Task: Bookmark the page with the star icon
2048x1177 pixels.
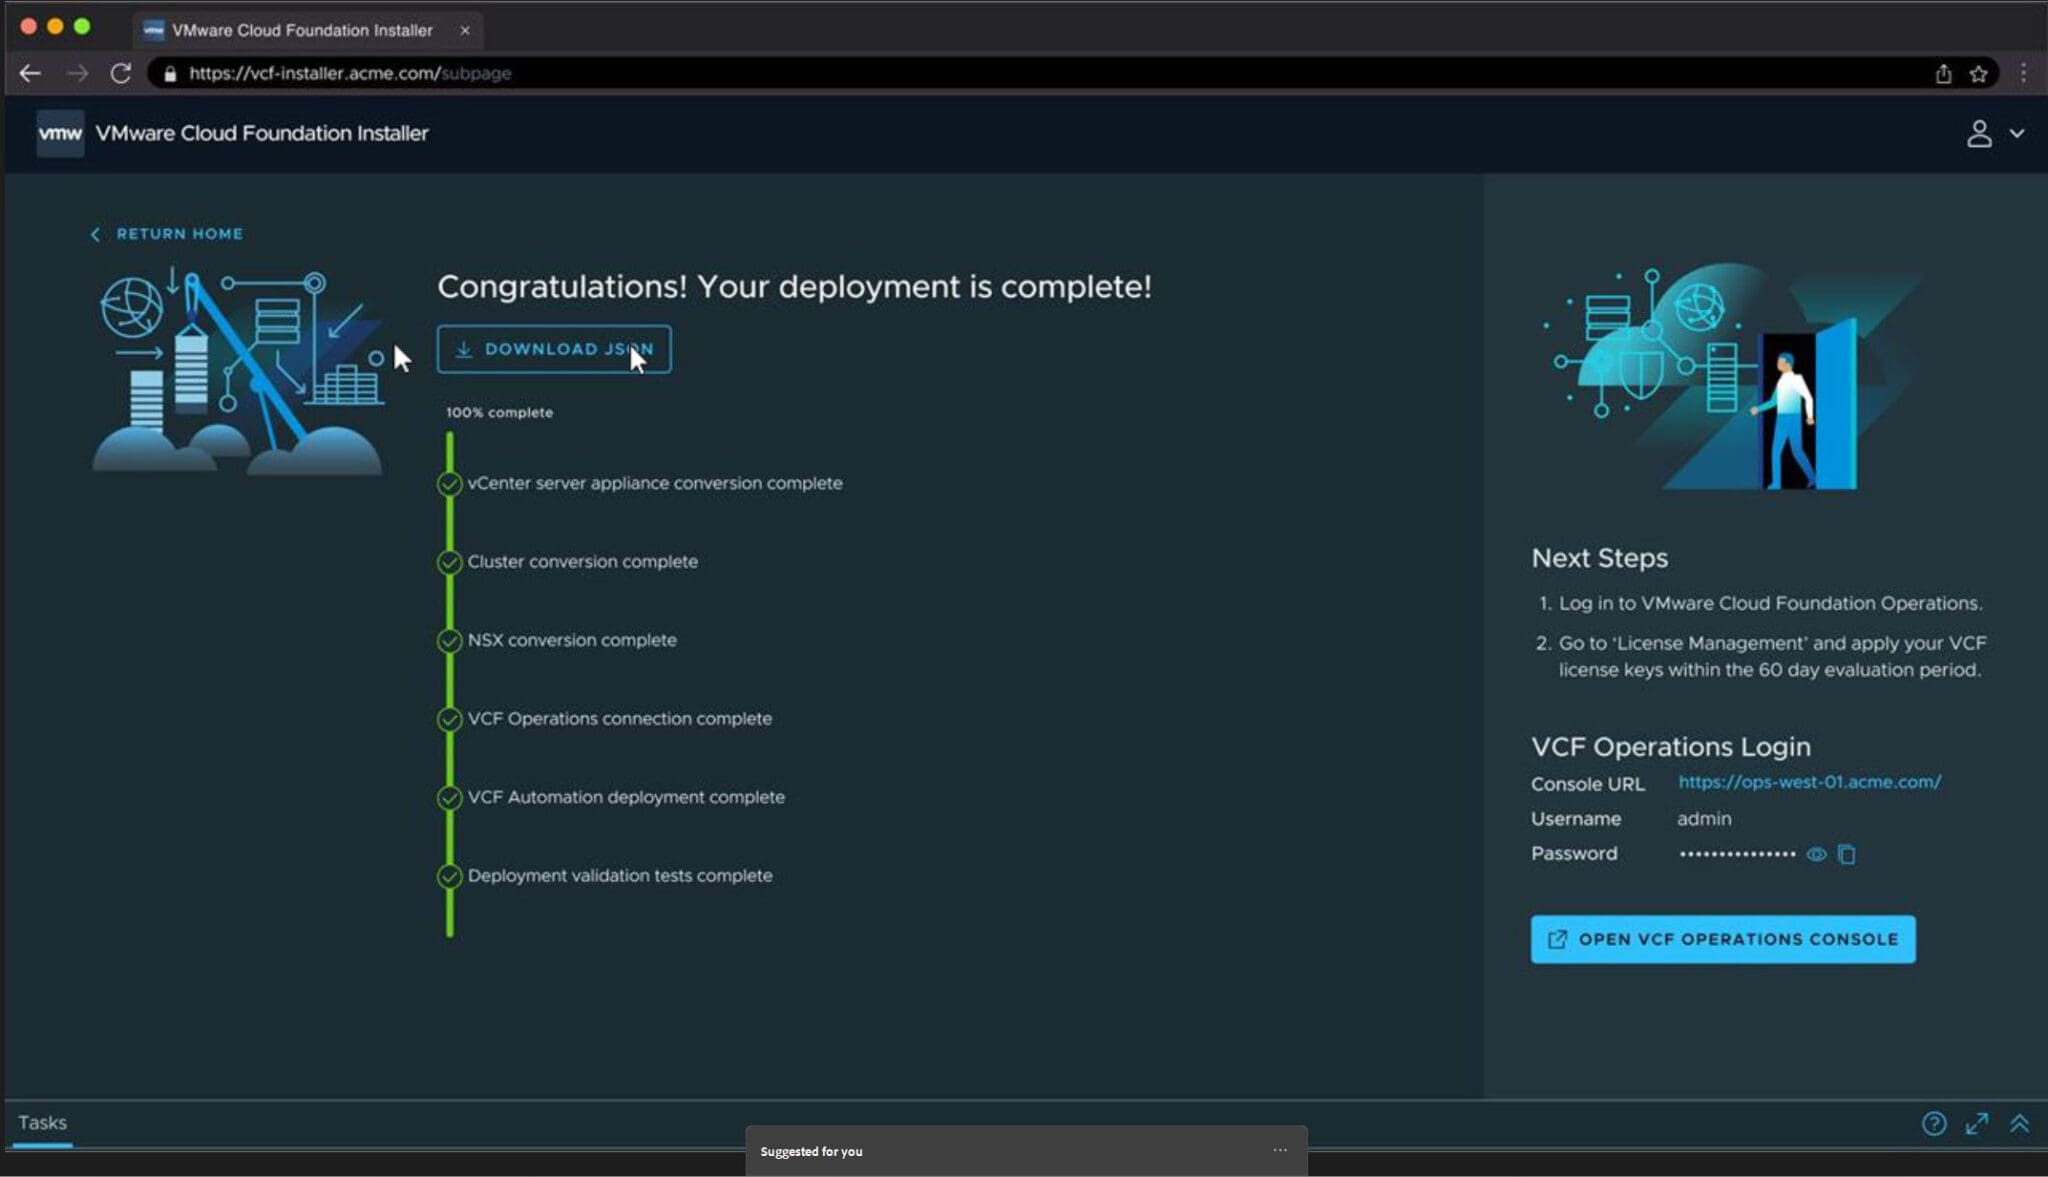Action: point(1978,73)
